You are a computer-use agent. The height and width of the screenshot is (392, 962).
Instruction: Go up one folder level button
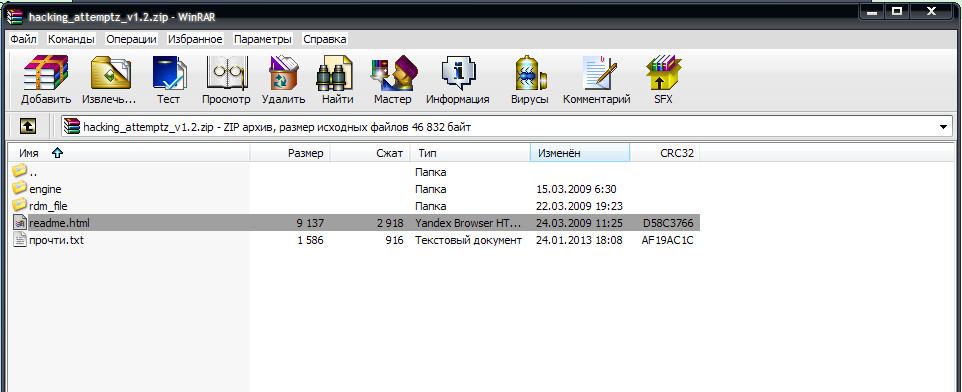[28, 126]
